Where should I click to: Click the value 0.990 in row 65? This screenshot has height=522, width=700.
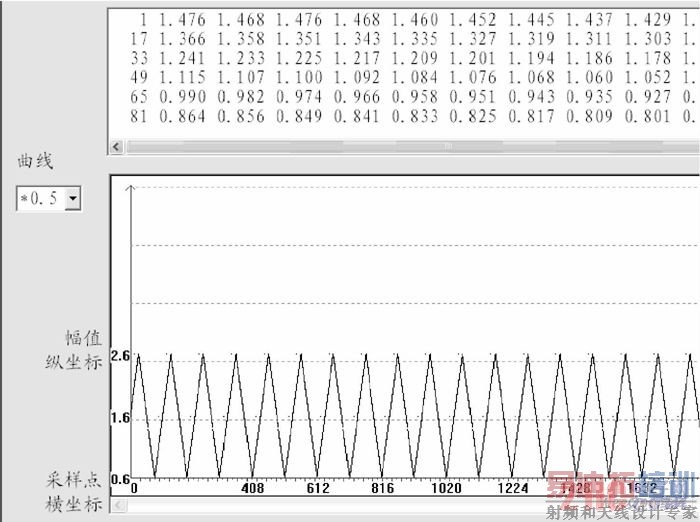point(182,97)
